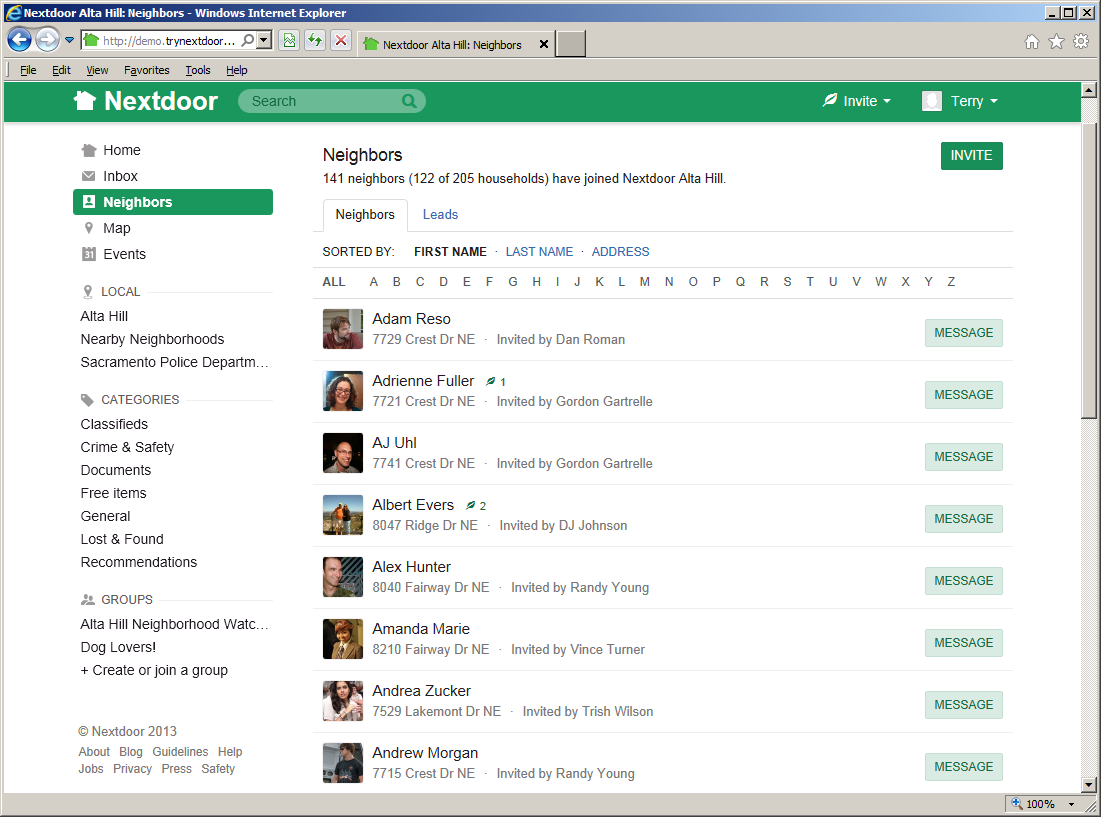Open the Help menu

[x=237, y=70]
